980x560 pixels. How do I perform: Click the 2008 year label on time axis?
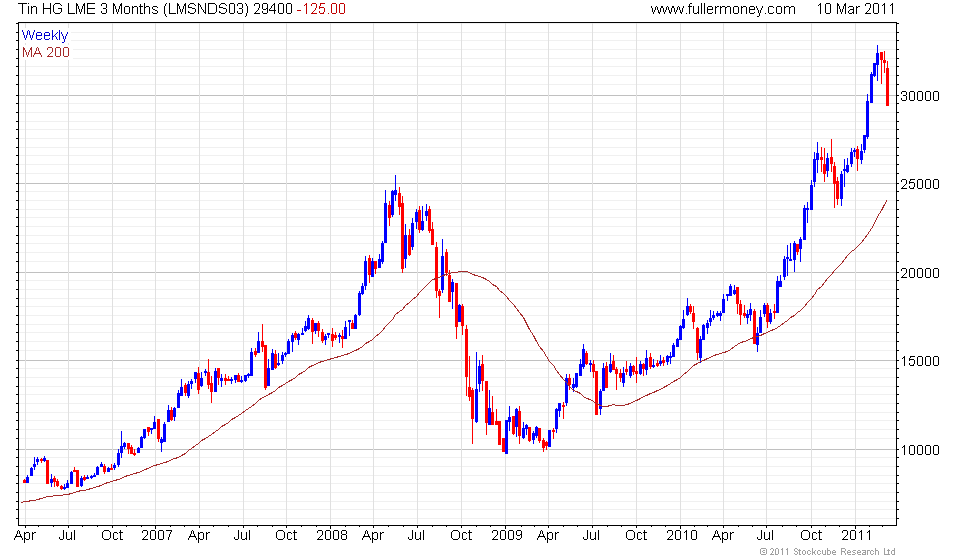[331, 536]
